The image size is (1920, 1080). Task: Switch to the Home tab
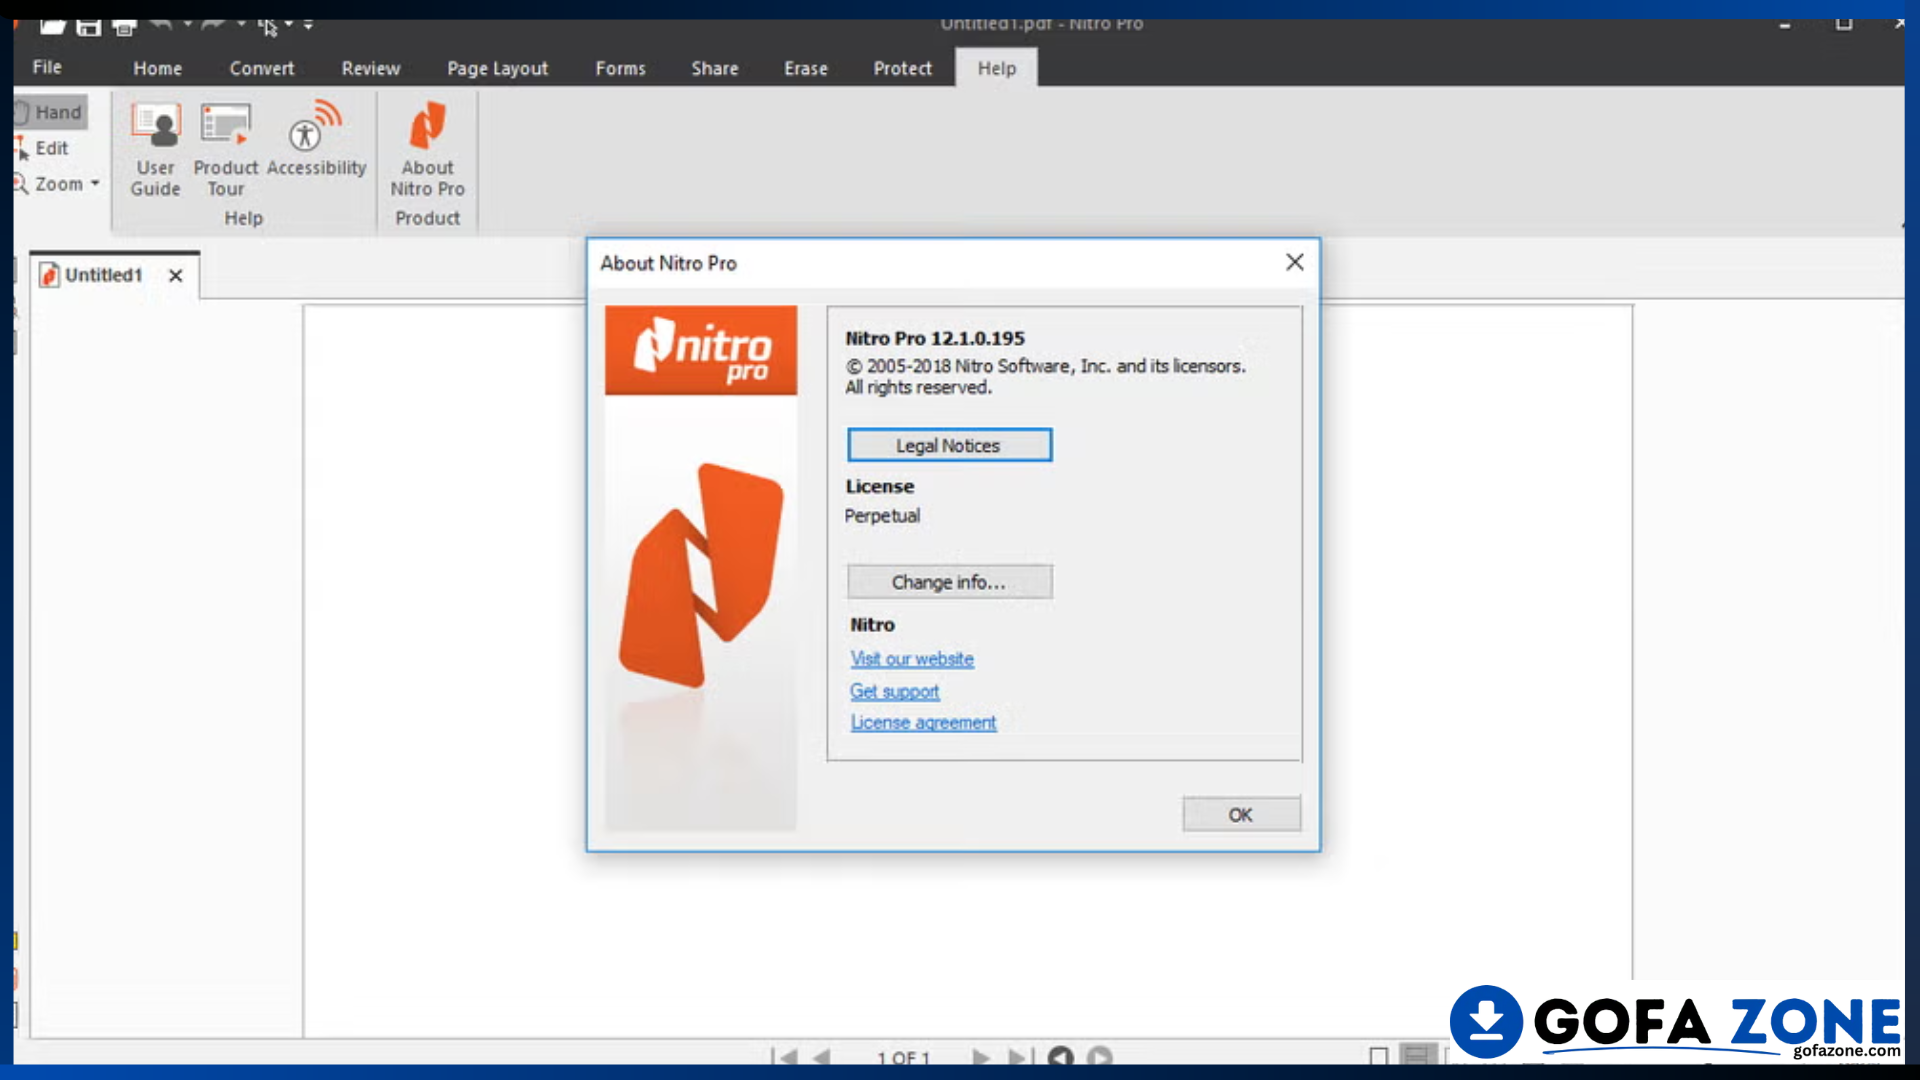pyautogui.click(x=158, y=68)
